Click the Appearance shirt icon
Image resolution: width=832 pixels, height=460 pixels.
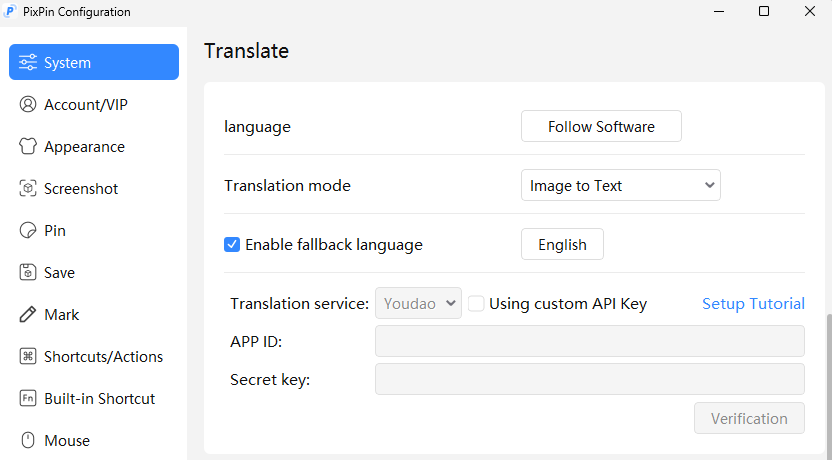click(28, 146)
